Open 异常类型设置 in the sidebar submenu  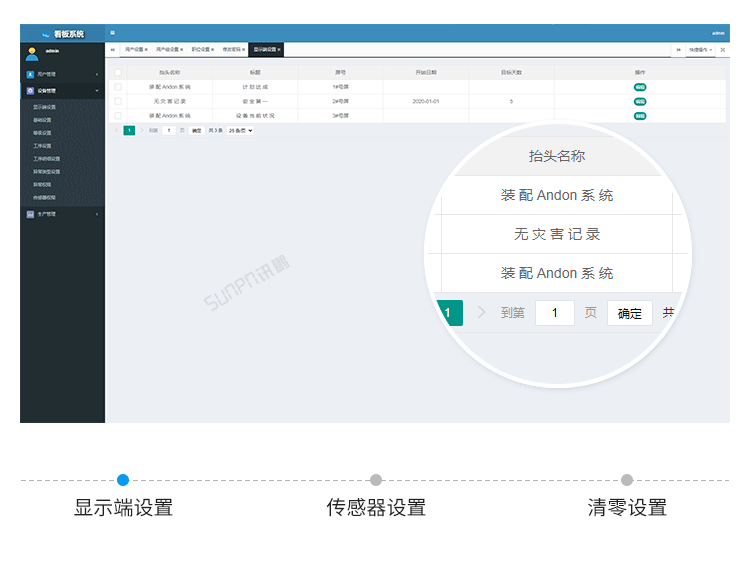click(x=46, y=172)
